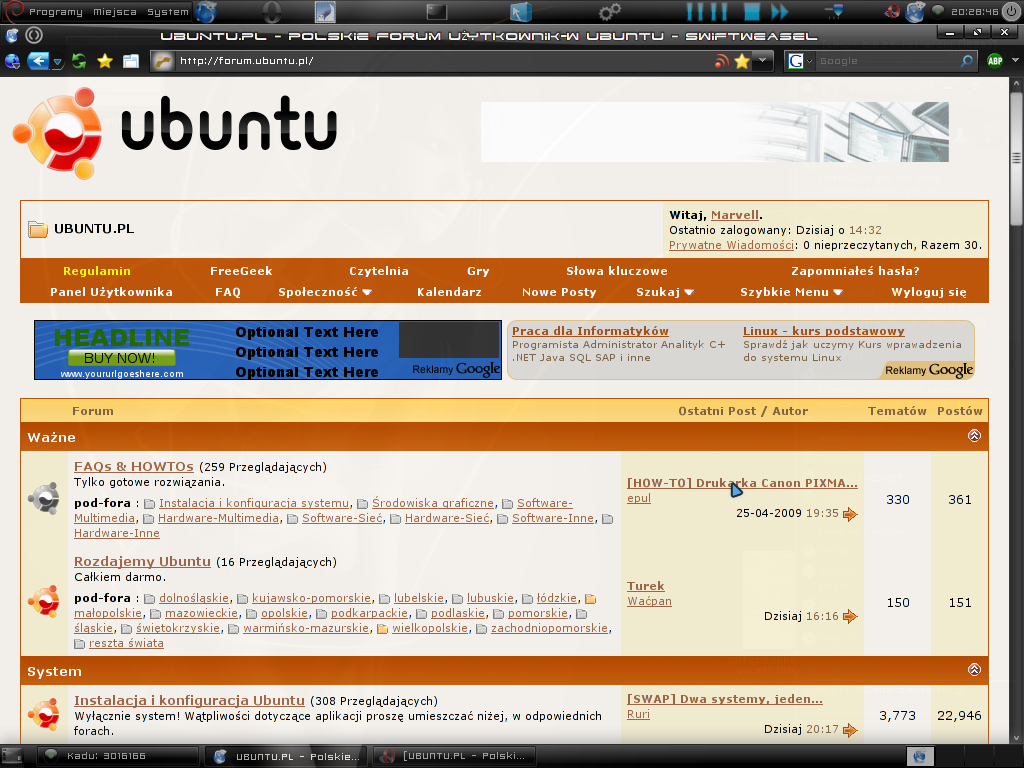Image resolution: width=1024 pixels, height=768 pixels.
Task: Click the Ubuntu logo in page header
Action: click(175, 134)
